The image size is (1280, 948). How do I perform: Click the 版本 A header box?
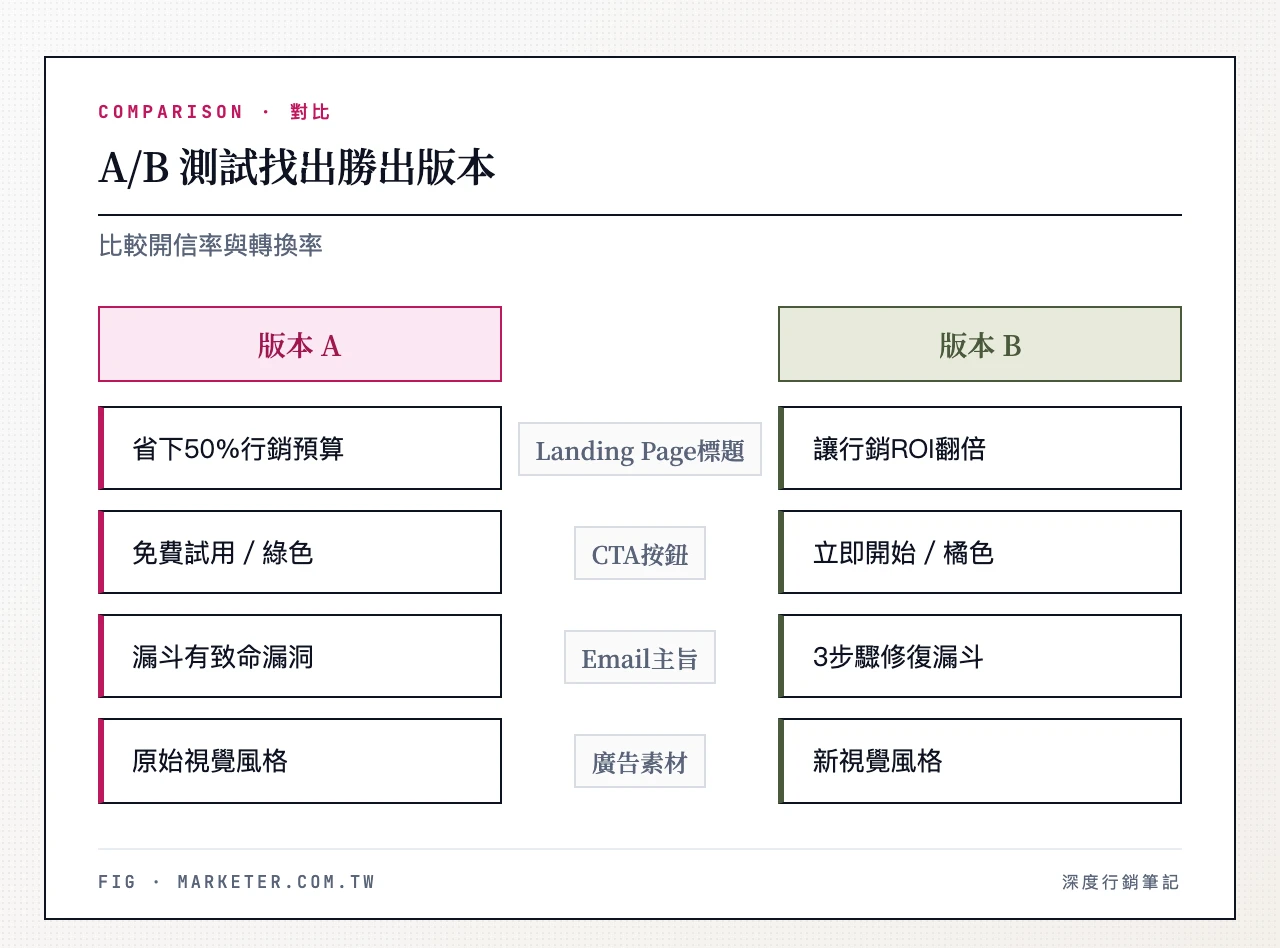click(300, 344)
